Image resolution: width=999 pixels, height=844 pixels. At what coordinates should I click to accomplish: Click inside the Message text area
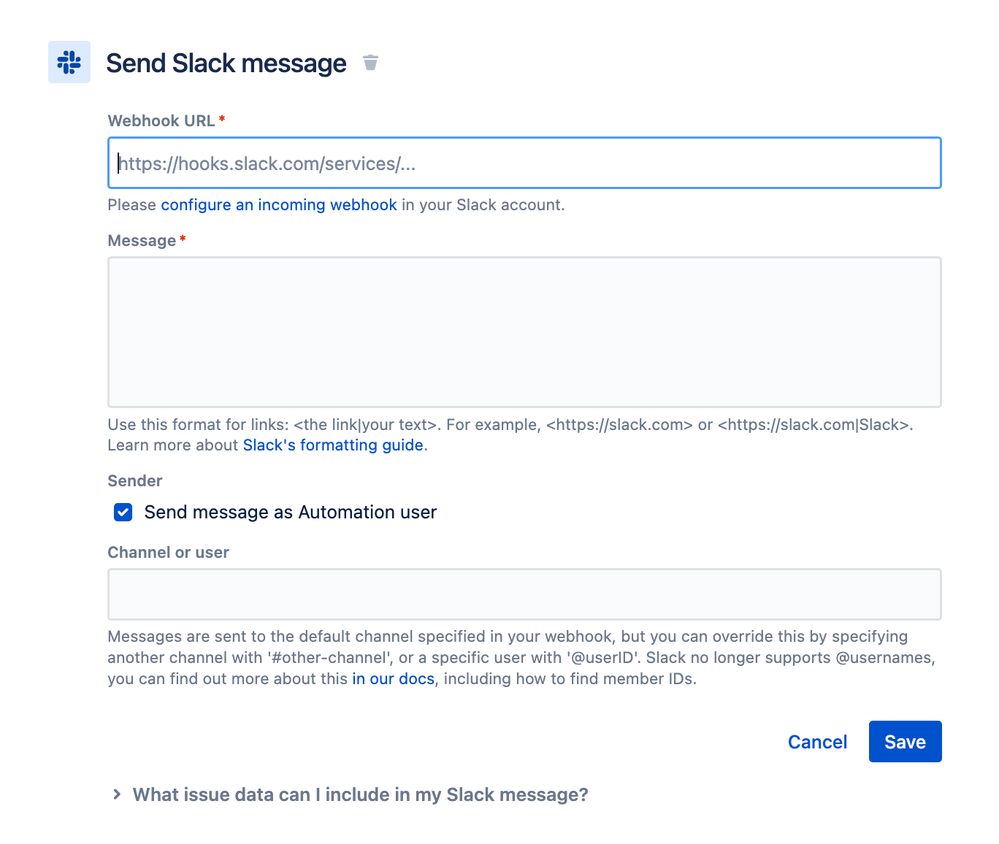click(524, 332)
